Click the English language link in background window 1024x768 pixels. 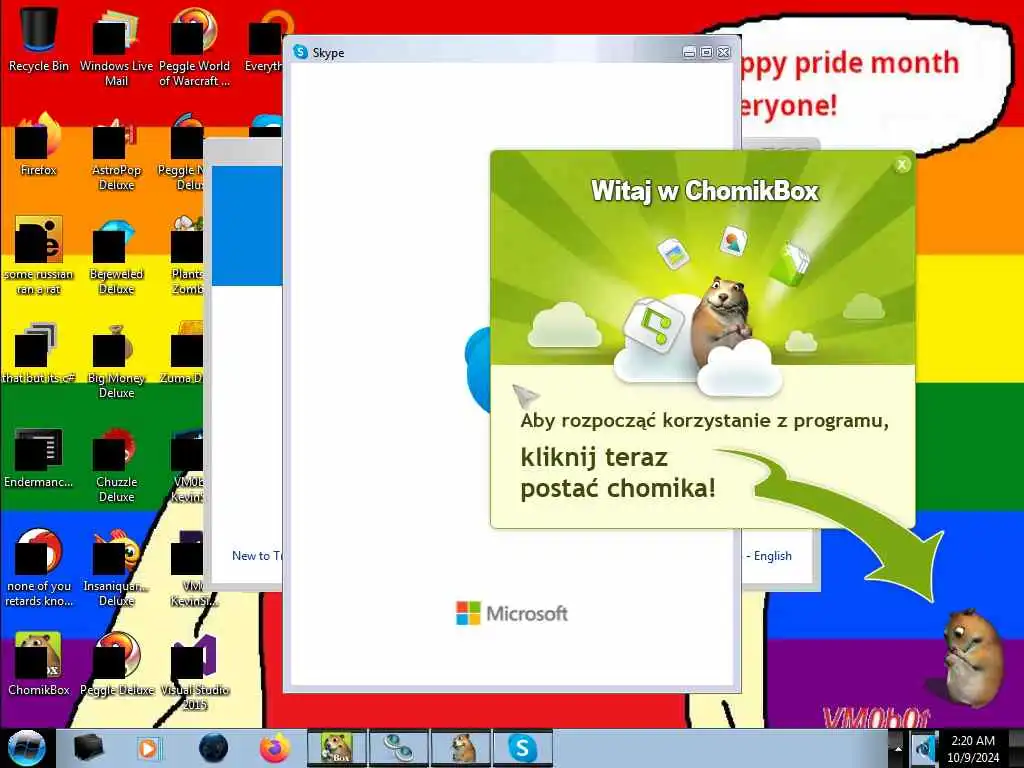[x=773, y=556]
